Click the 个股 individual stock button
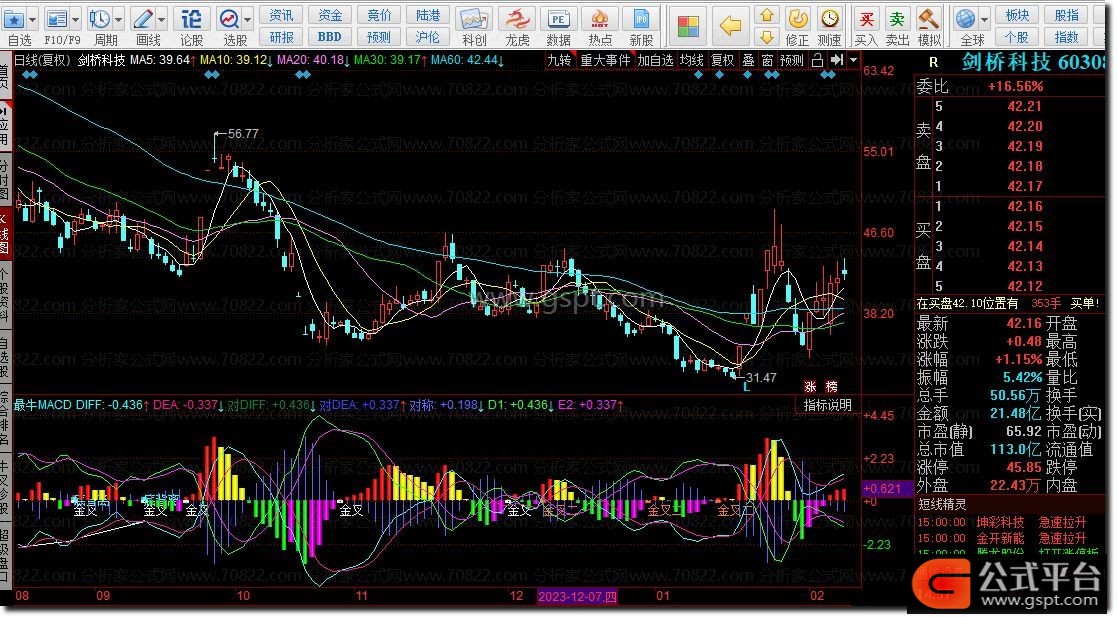The image size is (1117, 617). click(x=1017, y=36)
